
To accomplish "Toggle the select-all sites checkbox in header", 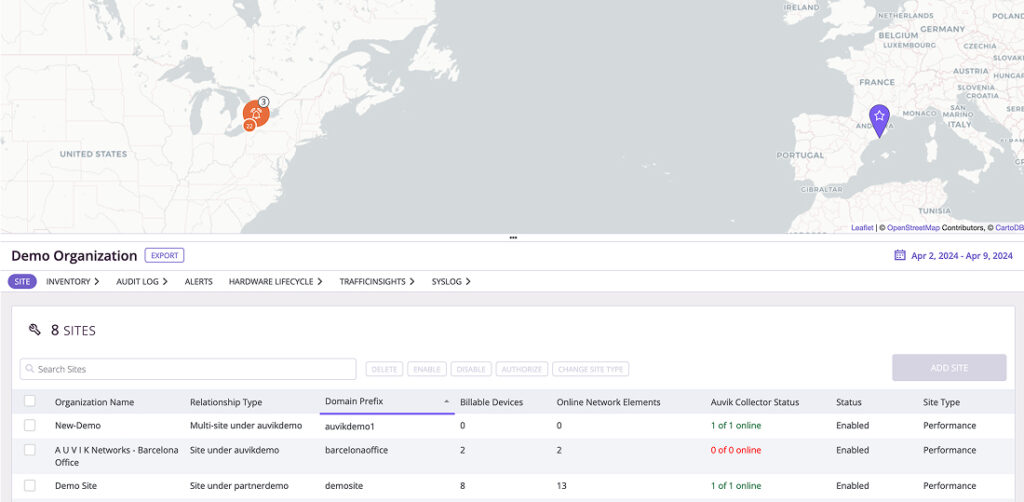I will click(30, 401).
